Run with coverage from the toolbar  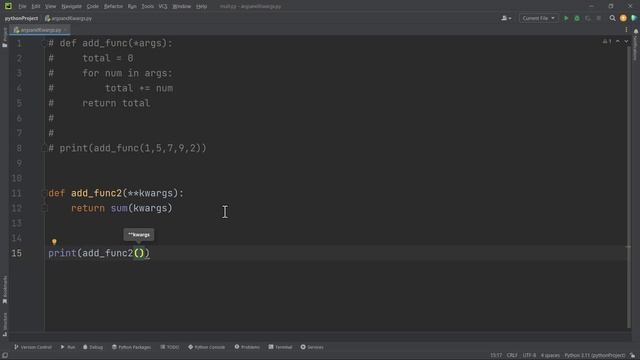click(588, 18)
